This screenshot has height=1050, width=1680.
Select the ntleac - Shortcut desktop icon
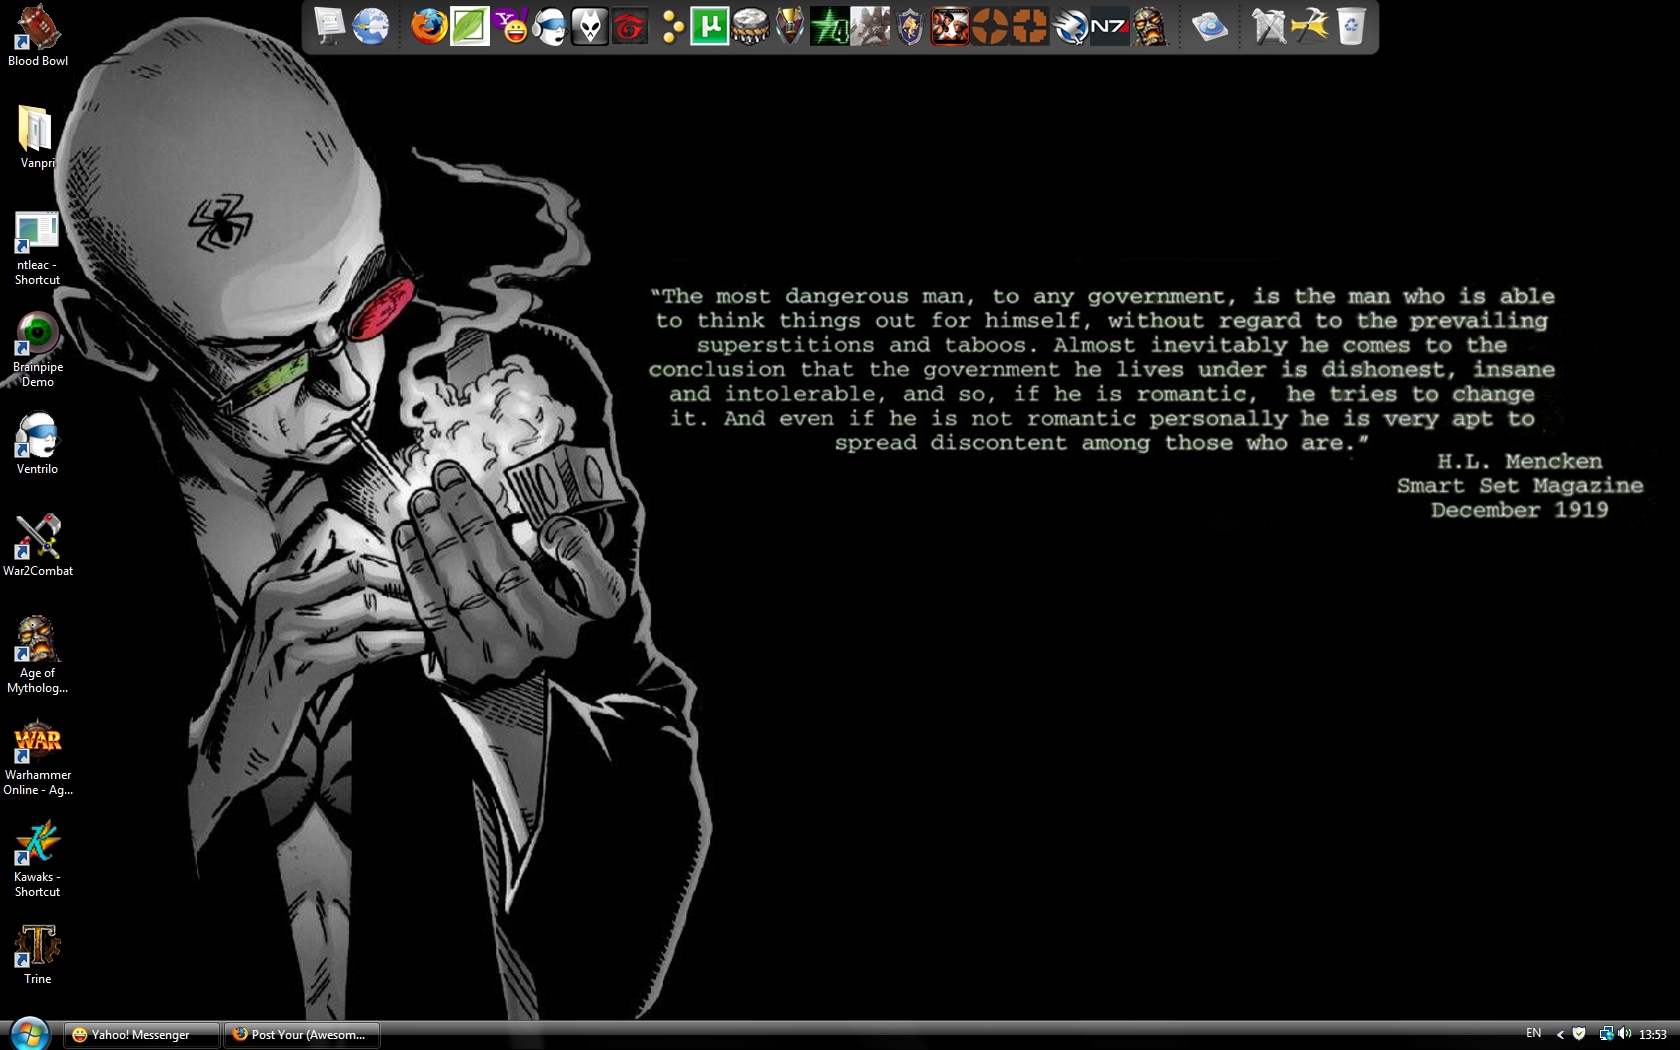(38, 248)
